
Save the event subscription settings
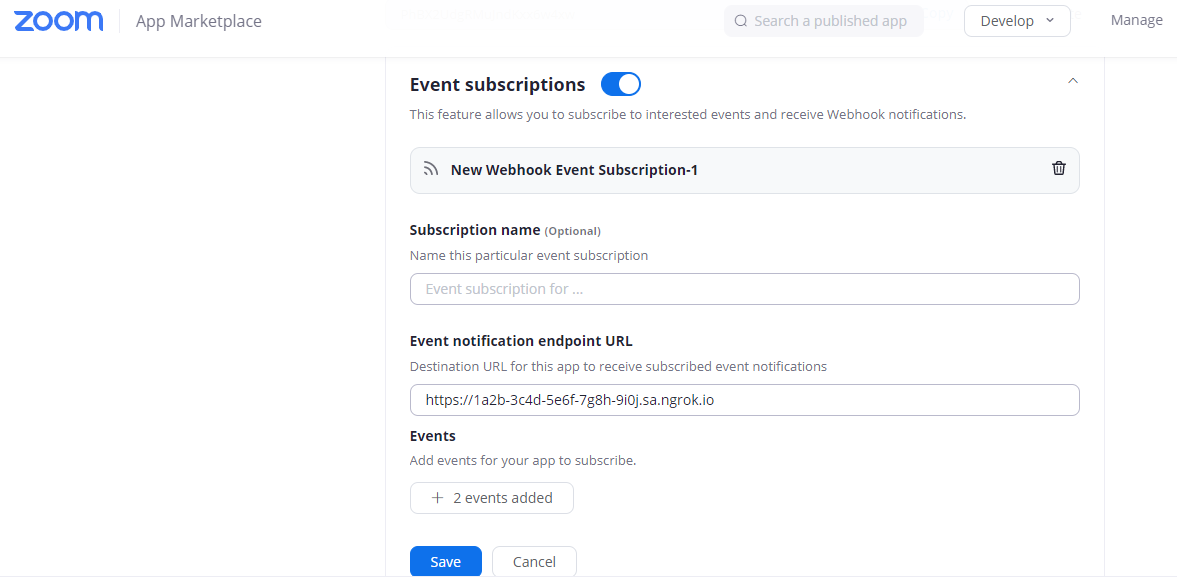pyautogui.click(x=445, y=561)
